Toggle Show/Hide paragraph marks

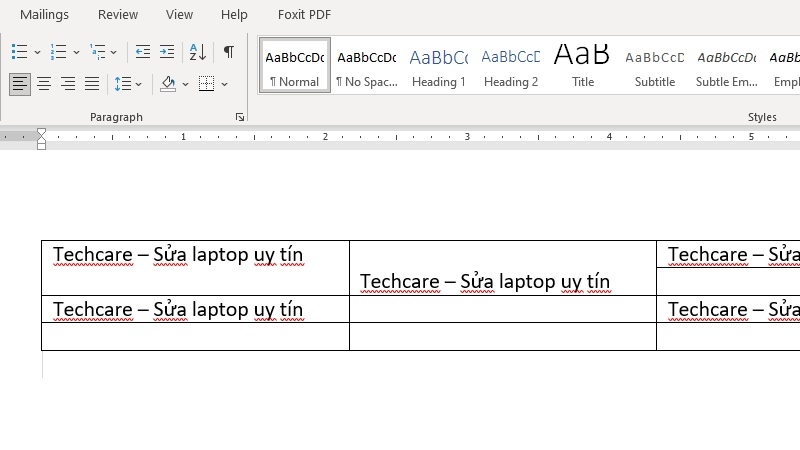[x=229, y=52]
